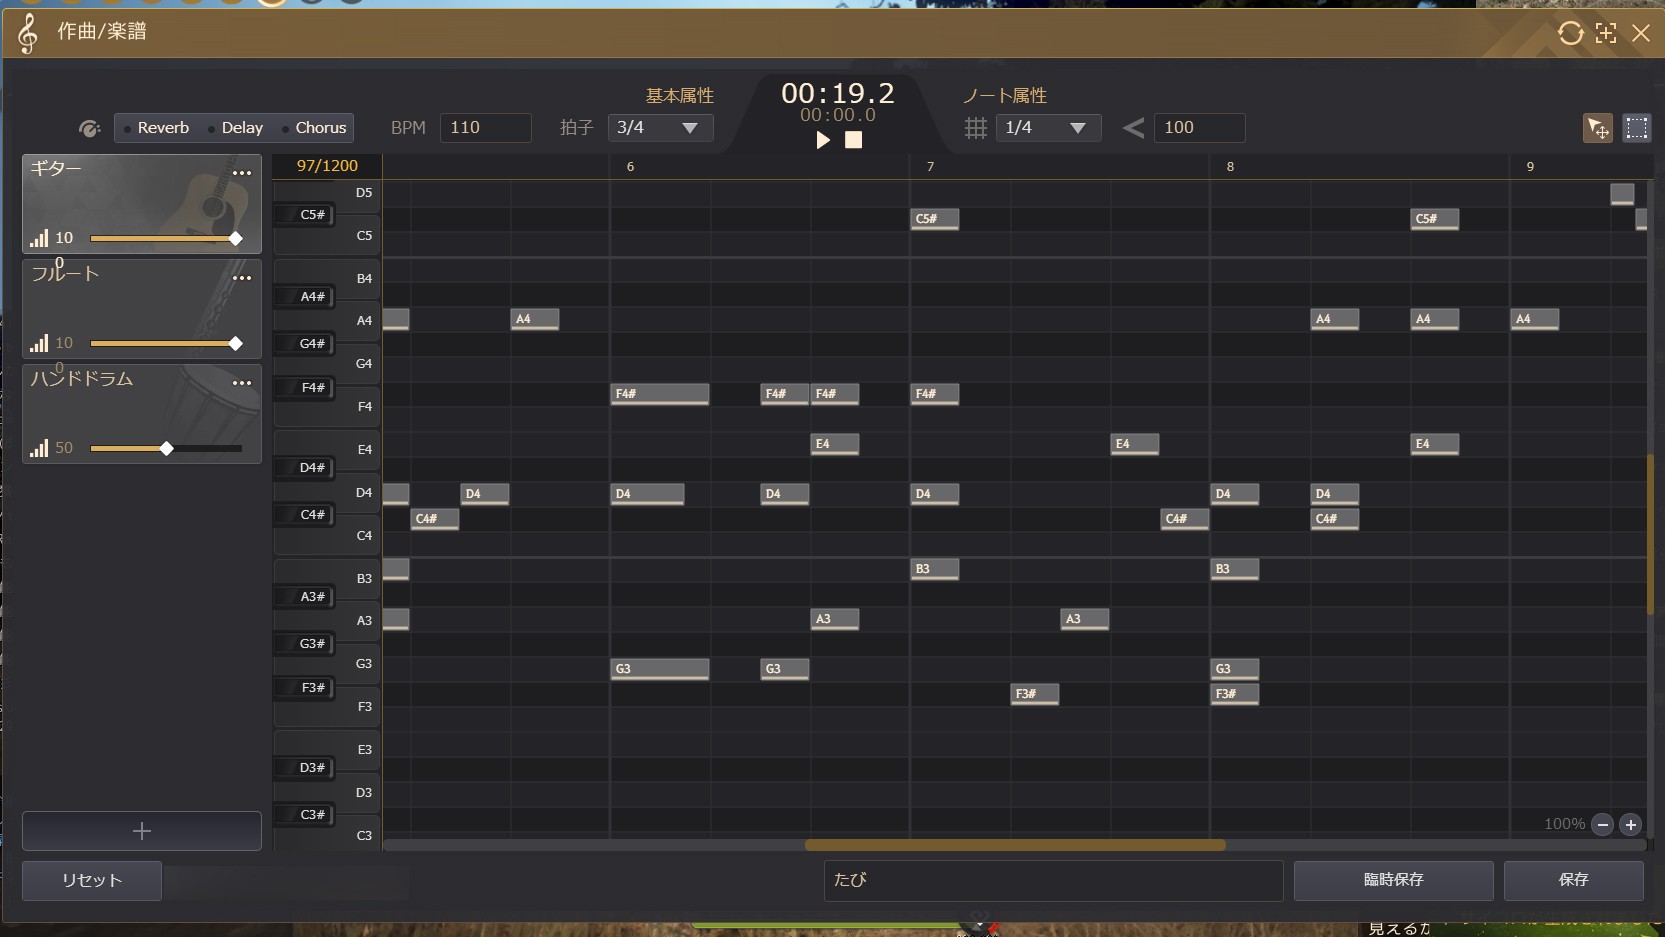The height and width of the screenshot is (937, 1665).
Task: Click the song title field たび
Action: tap(1053, 880)
